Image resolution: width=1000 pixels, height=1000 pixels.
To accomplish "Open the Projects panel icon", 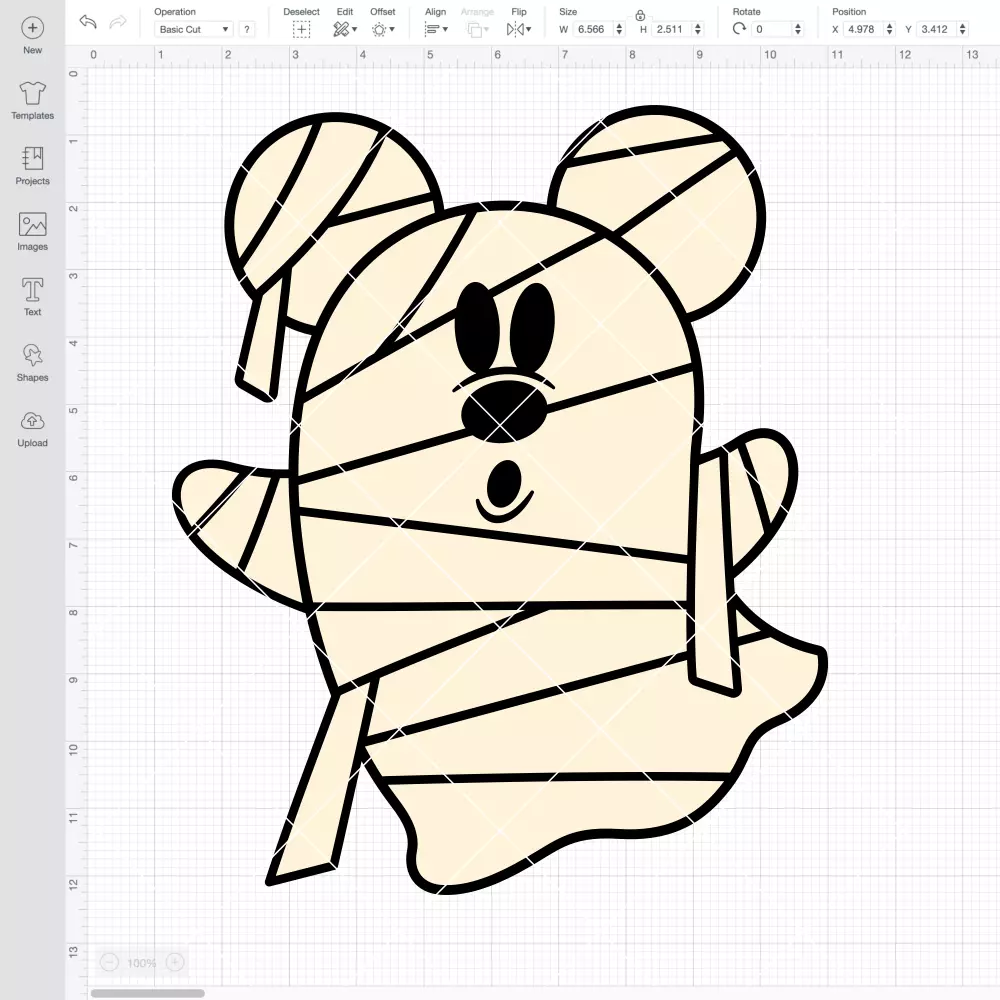I will click(x=33, y=159).
